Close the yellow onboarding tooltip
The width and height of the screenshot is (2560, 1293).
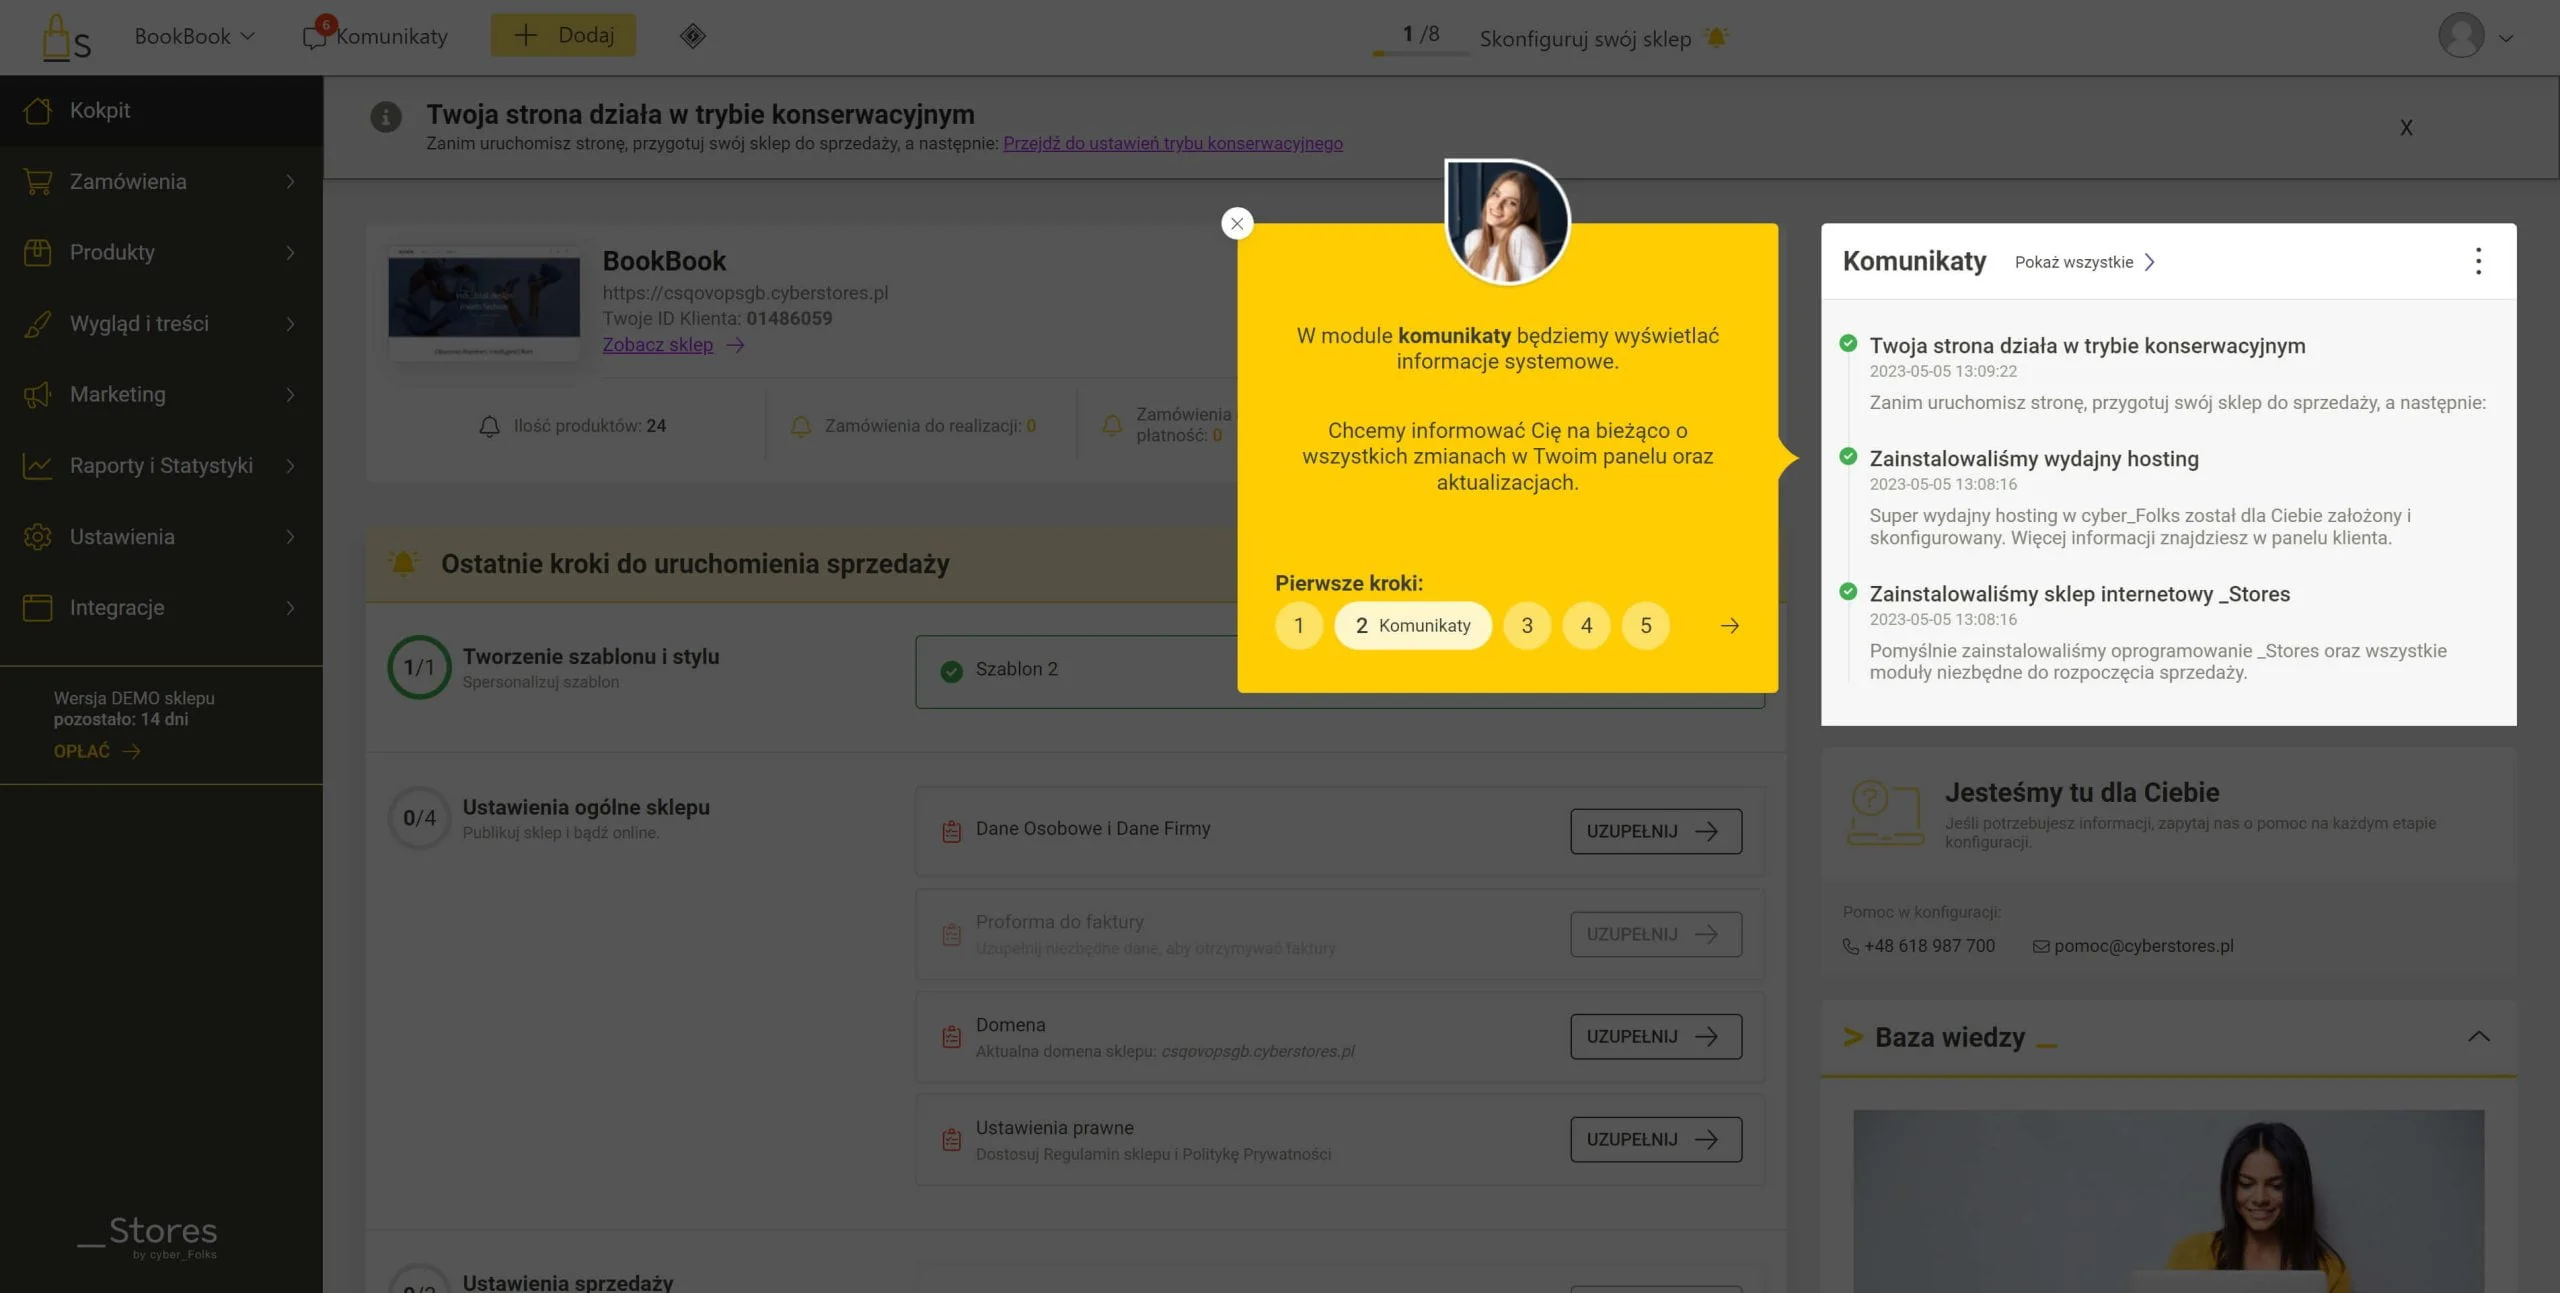point(1237,223)
